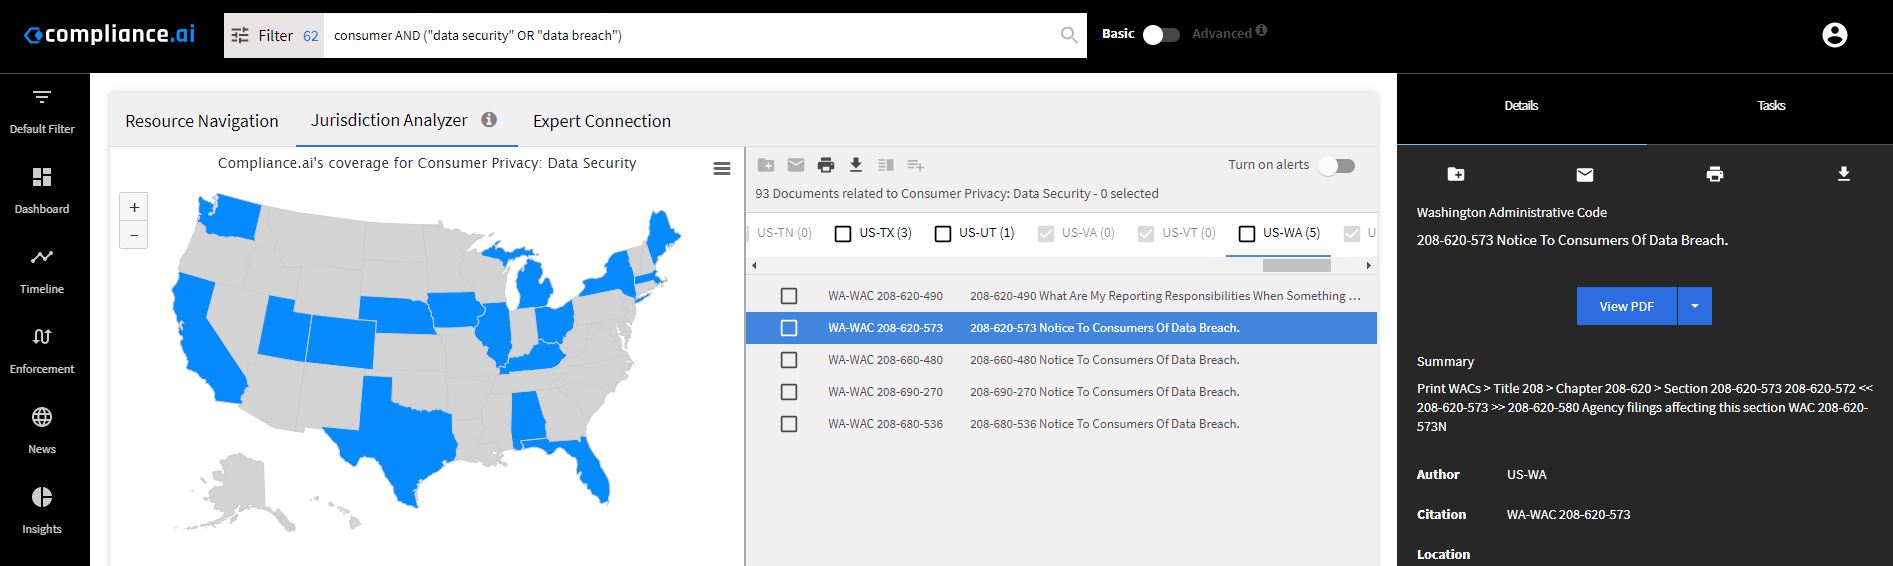Image resolution: width=1893 pixels, height=566 pixels.
Task: Switch to Jurisdiction Analyzer tab
Action: tap(389, 120)
